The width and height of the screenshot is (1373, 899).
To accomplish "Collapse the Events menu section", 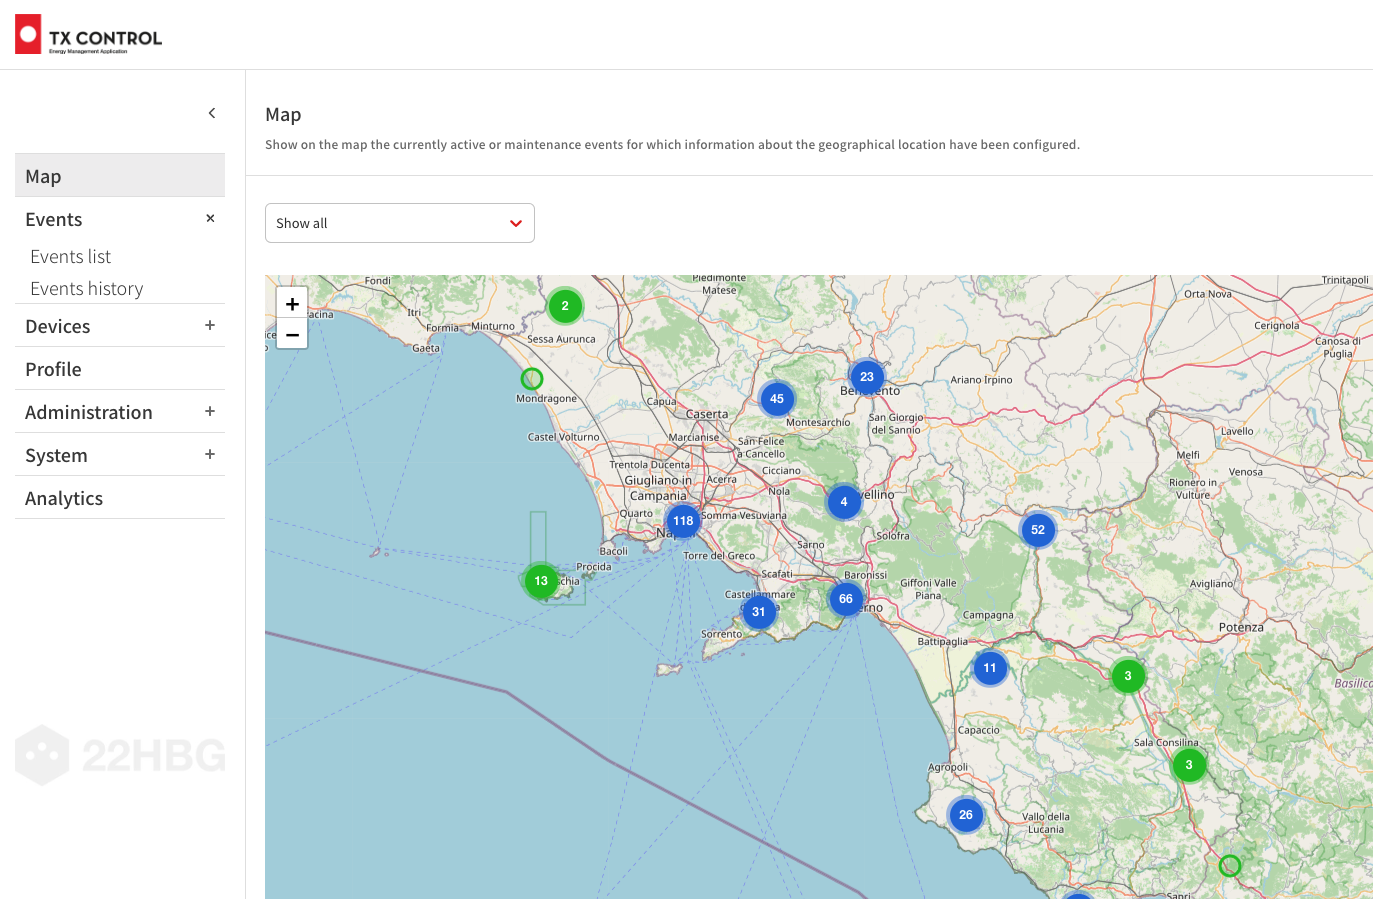I will pos(210,219).
